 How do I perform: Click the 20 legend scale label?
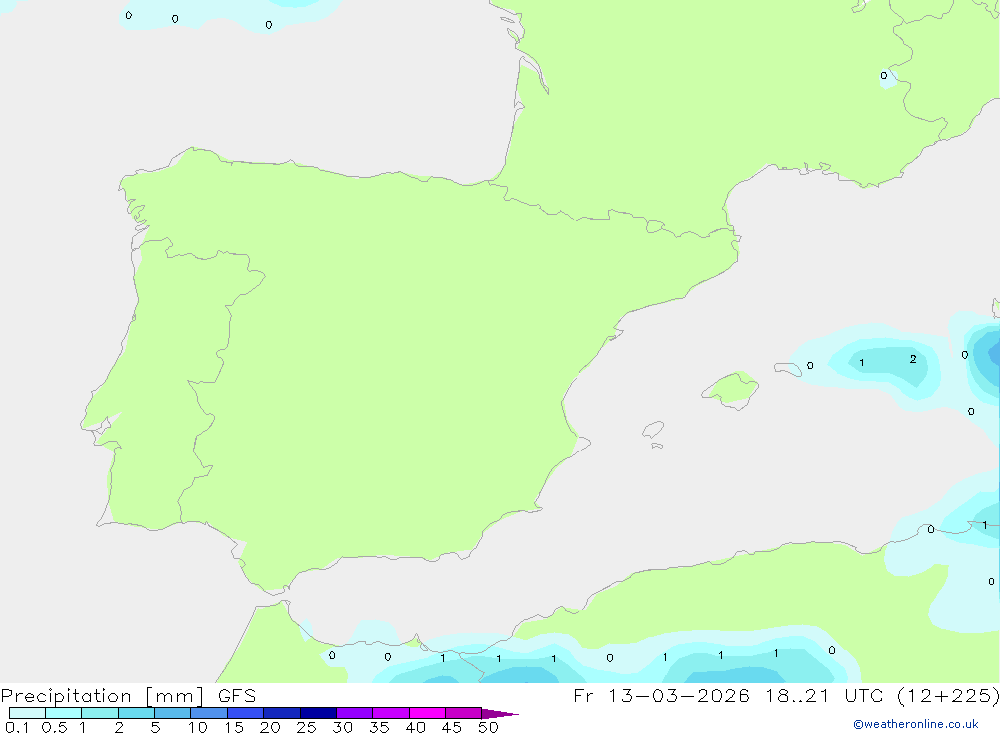tap(270, 727)
